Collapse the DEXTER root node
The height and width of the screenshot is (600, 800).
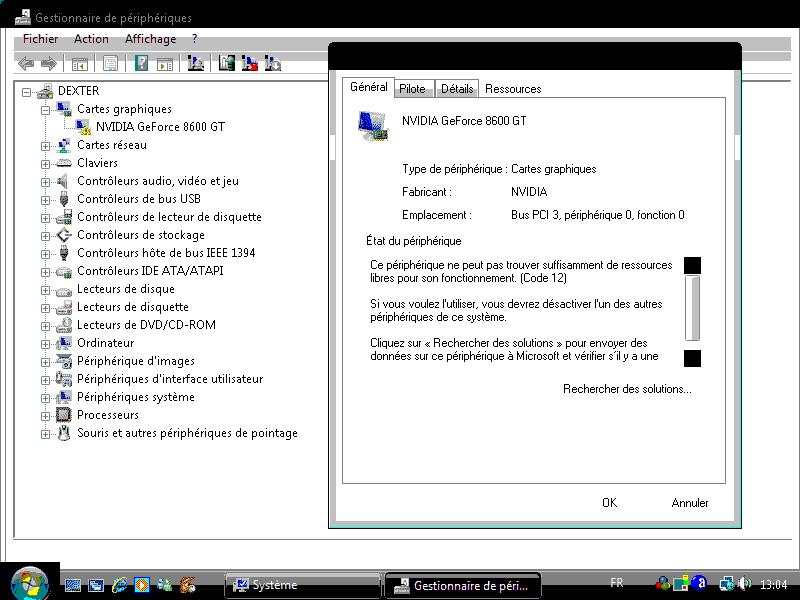click(27, 92)
